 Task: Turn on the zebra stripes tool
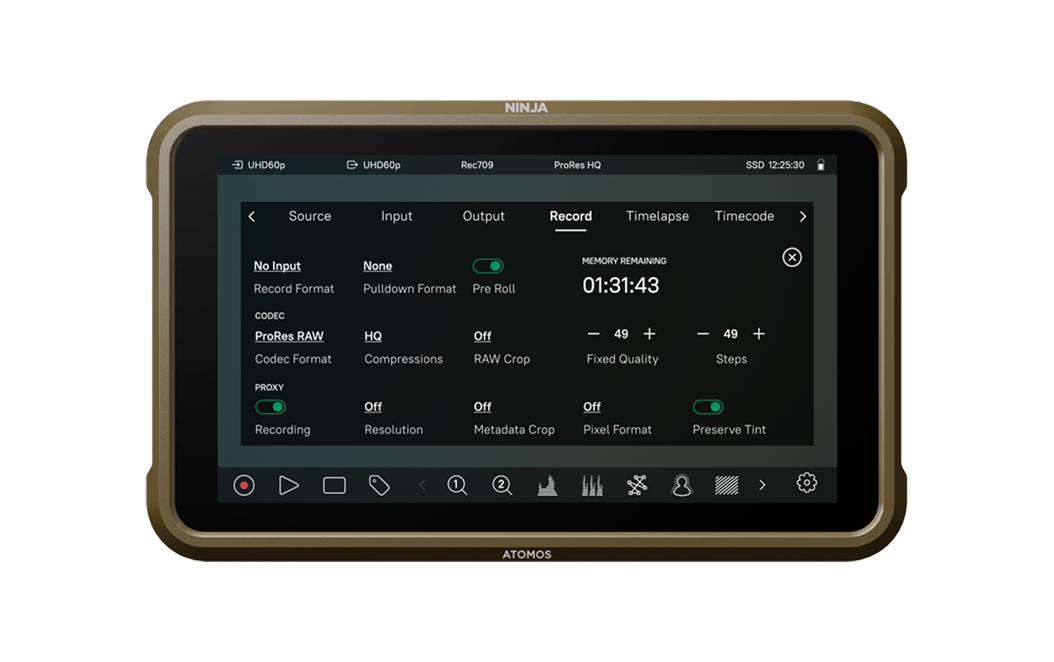[x=727, y=485]
